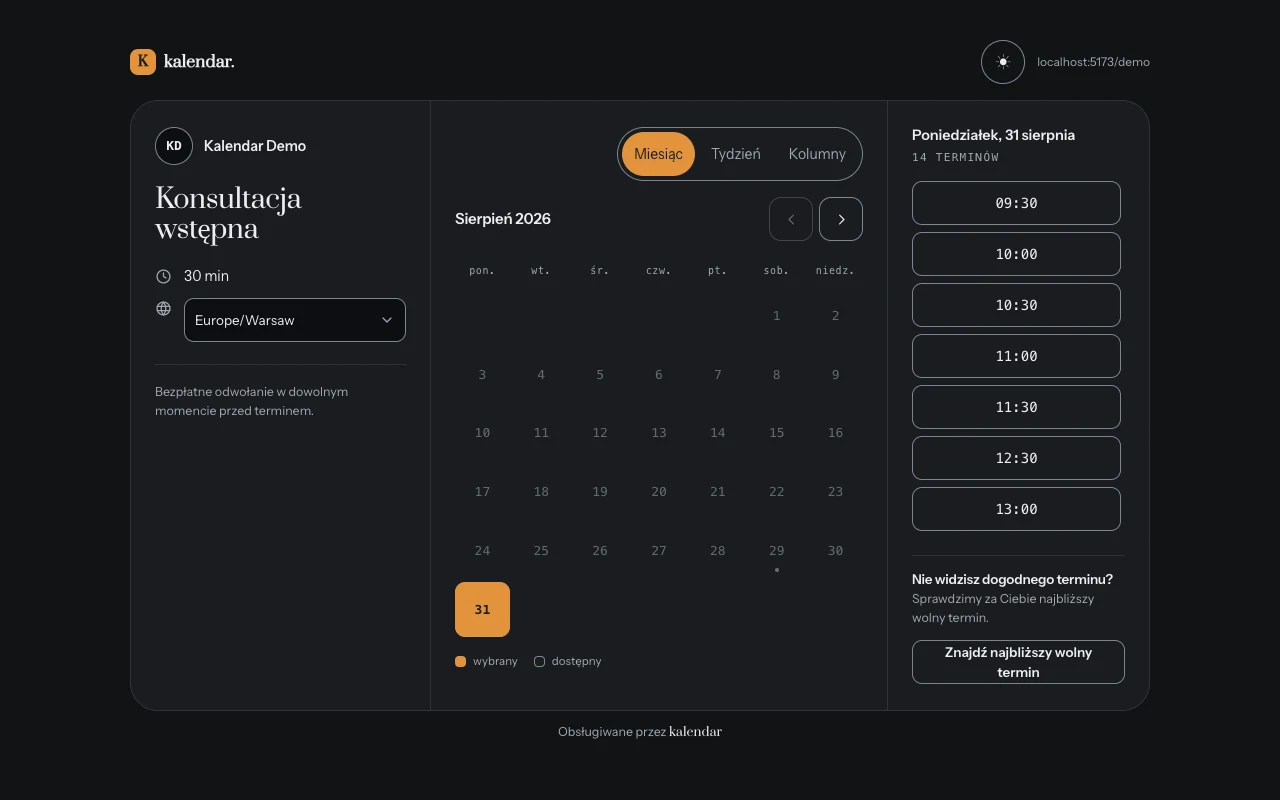Click the Konsultacja wstępna title

(x=228, y=213)
